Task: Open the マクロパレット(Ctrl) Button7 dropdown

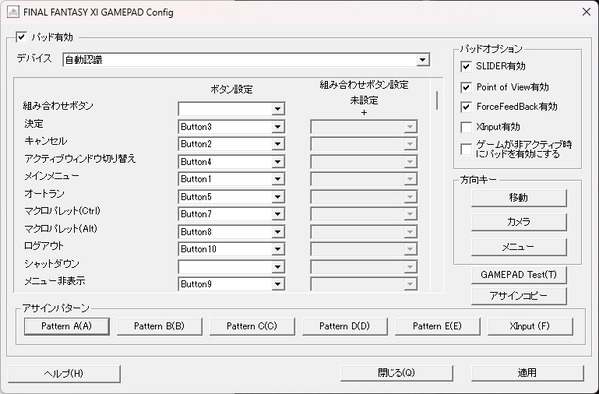Action: click(x=231, y=214)
